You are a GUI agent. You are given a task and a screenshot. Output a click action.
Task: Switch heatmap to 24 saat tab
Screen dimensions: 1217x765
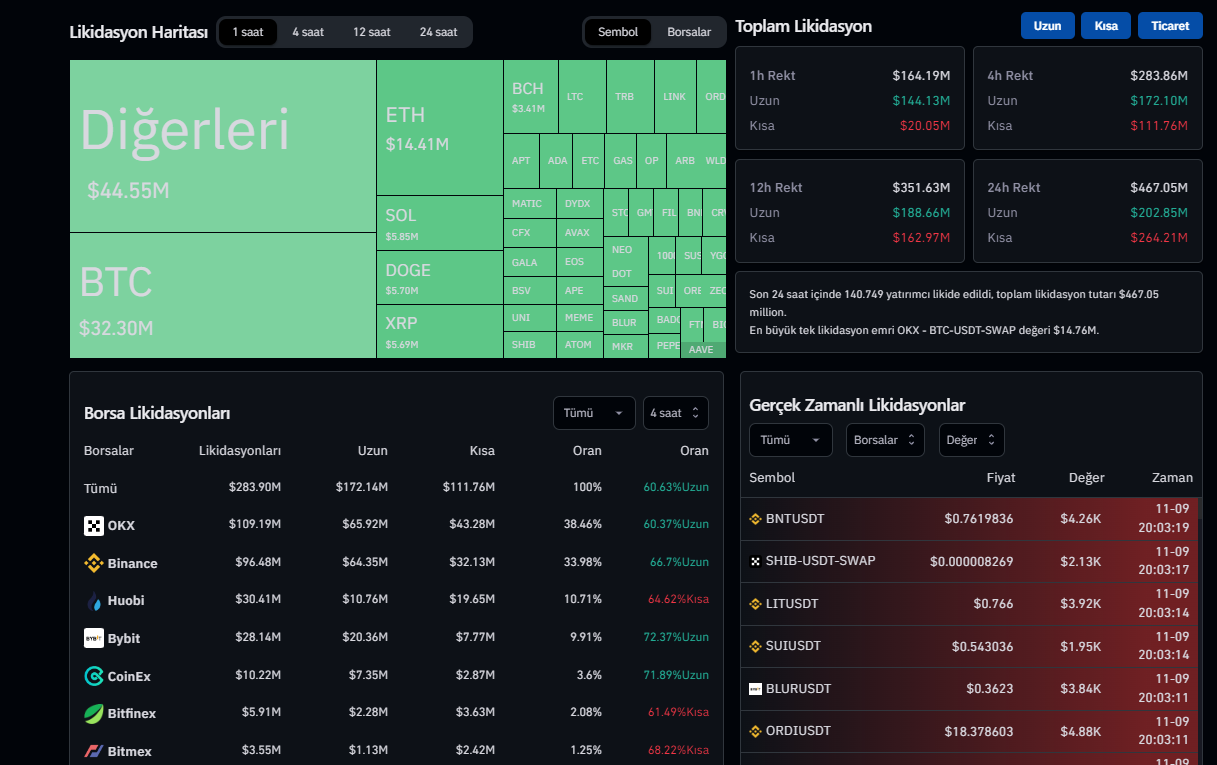tap(438, 32)
